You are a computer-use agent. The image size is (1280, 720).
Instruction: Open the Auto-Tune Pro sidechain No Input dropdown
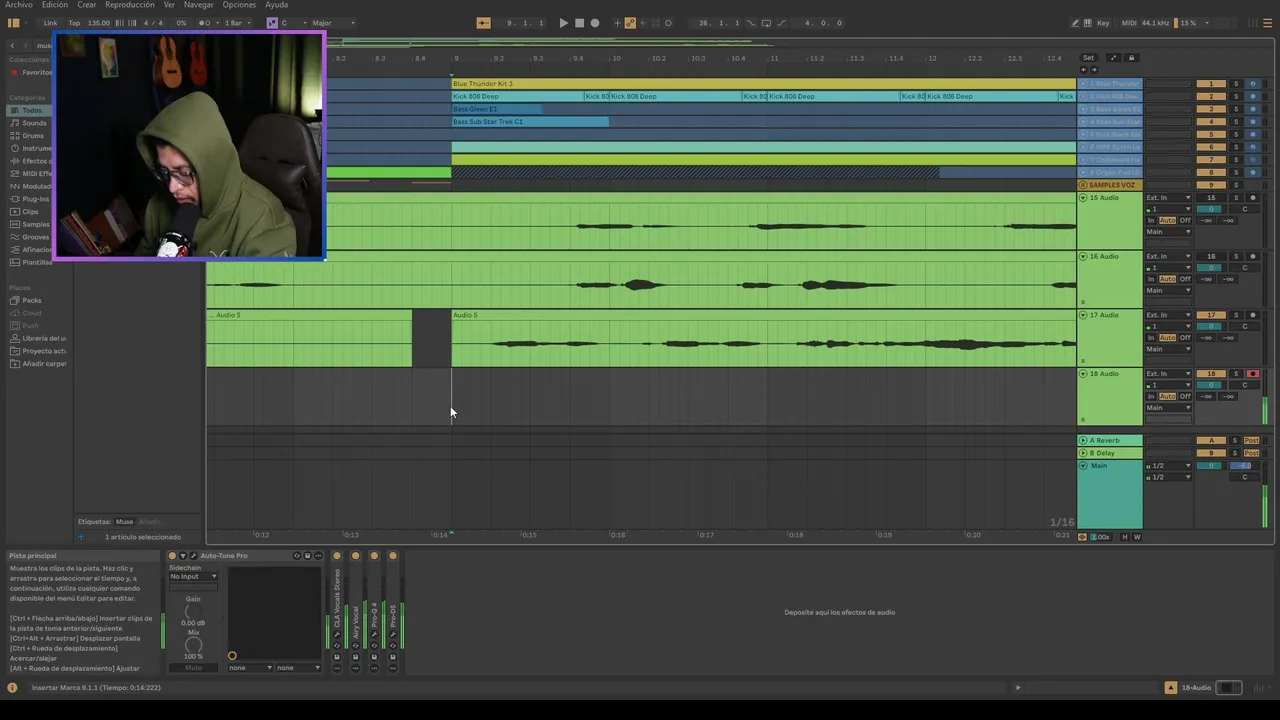tap(193, 577)
